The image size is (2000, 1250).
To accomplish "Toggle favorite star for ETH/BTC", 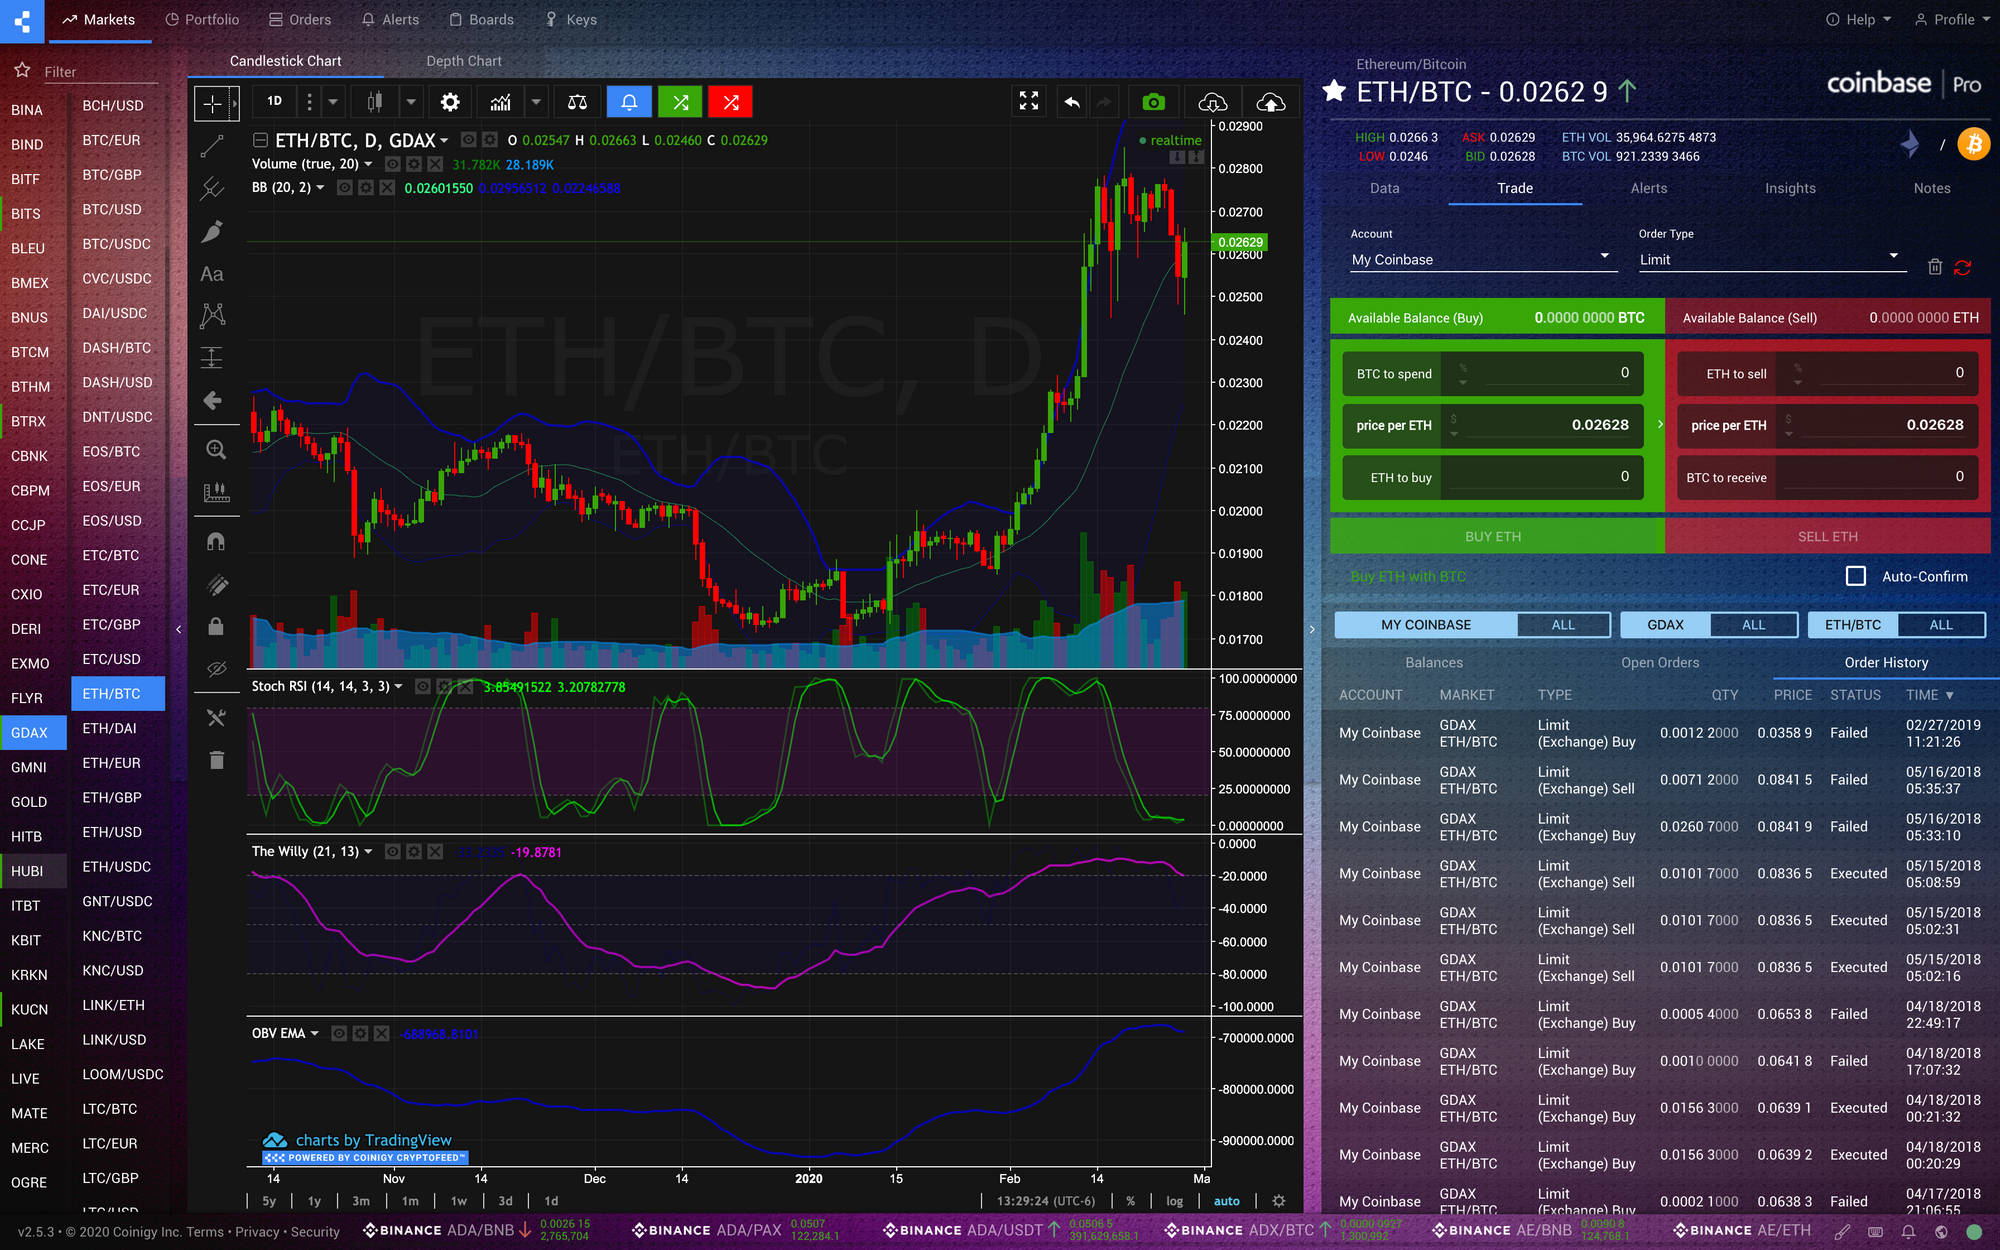I will click(1334, 92).
